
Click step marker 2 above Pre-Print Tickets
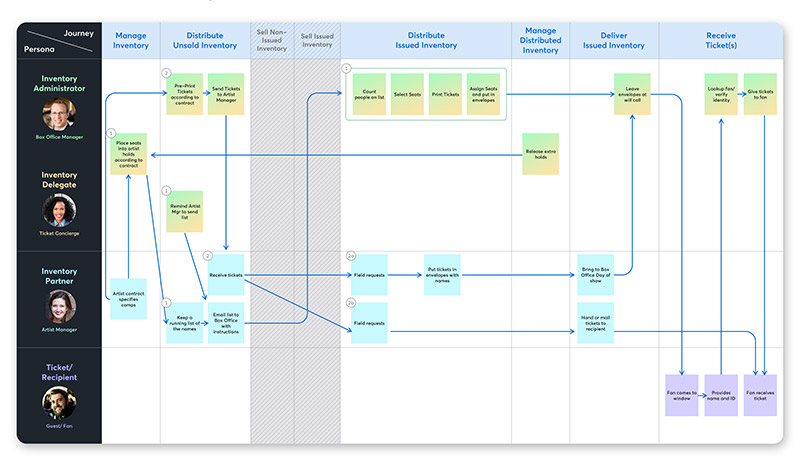pyautogui.click(x=166, y=73)
